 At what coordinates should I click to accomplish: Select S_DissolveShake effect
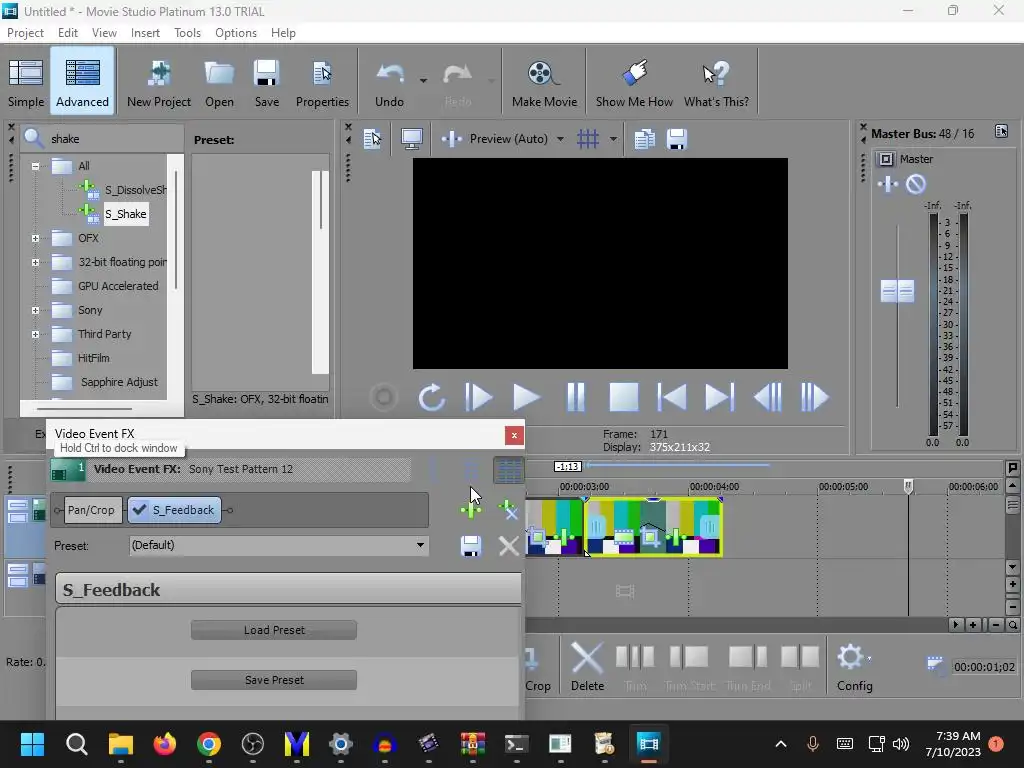click(135, 190)
